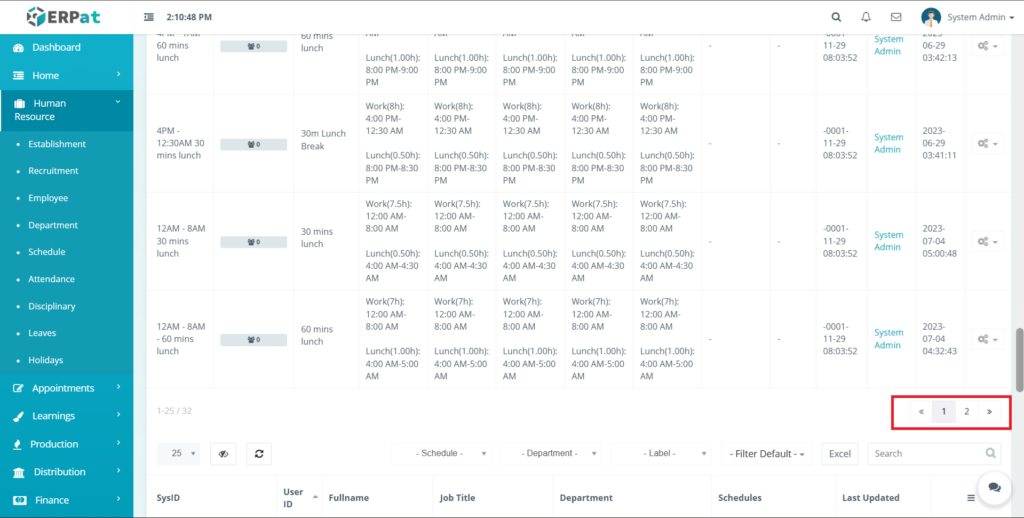This screenshot has width=1024, height=518.
Task: Click the page vertical scrollbar thumb
Action: pos(1019,358)
